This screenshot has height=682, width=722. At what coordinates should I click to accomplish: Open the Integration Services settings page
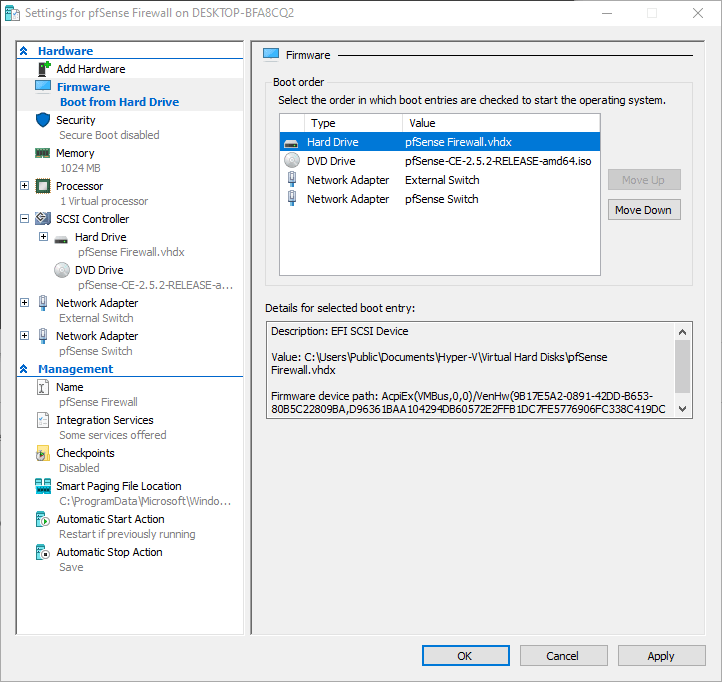pyautogui.click(x=105, y=420)
